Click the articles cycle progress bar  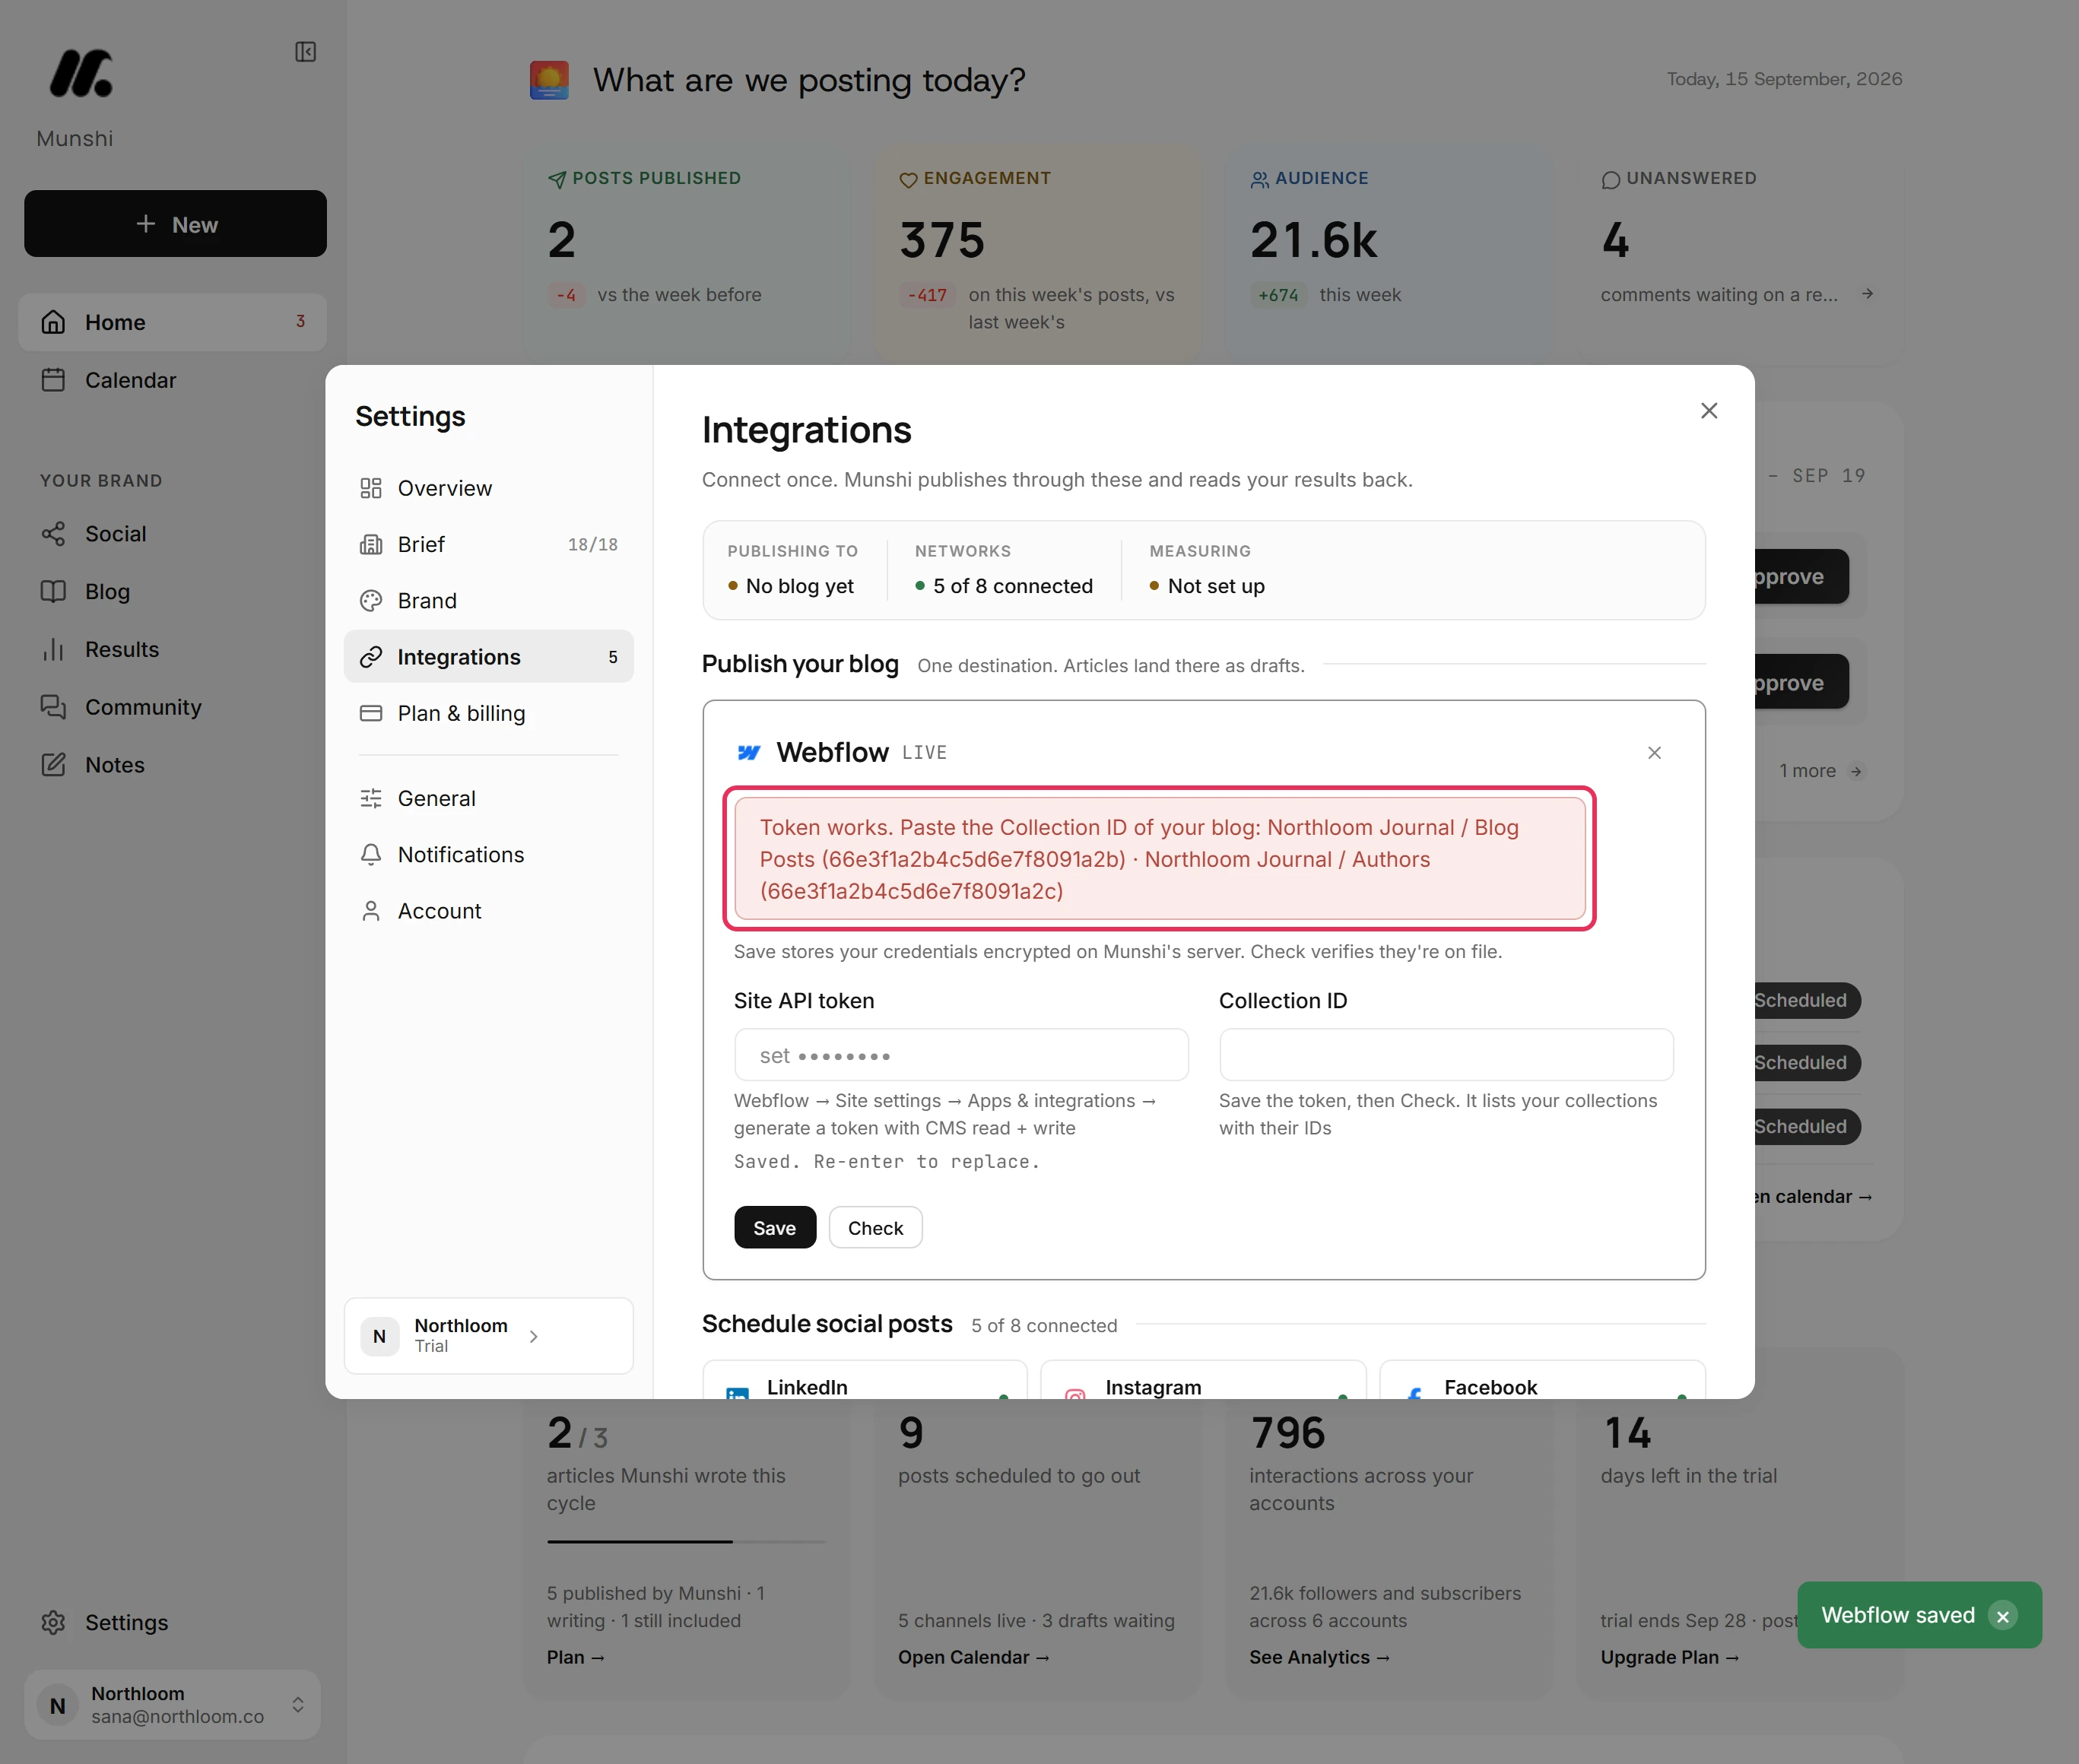686,1541
